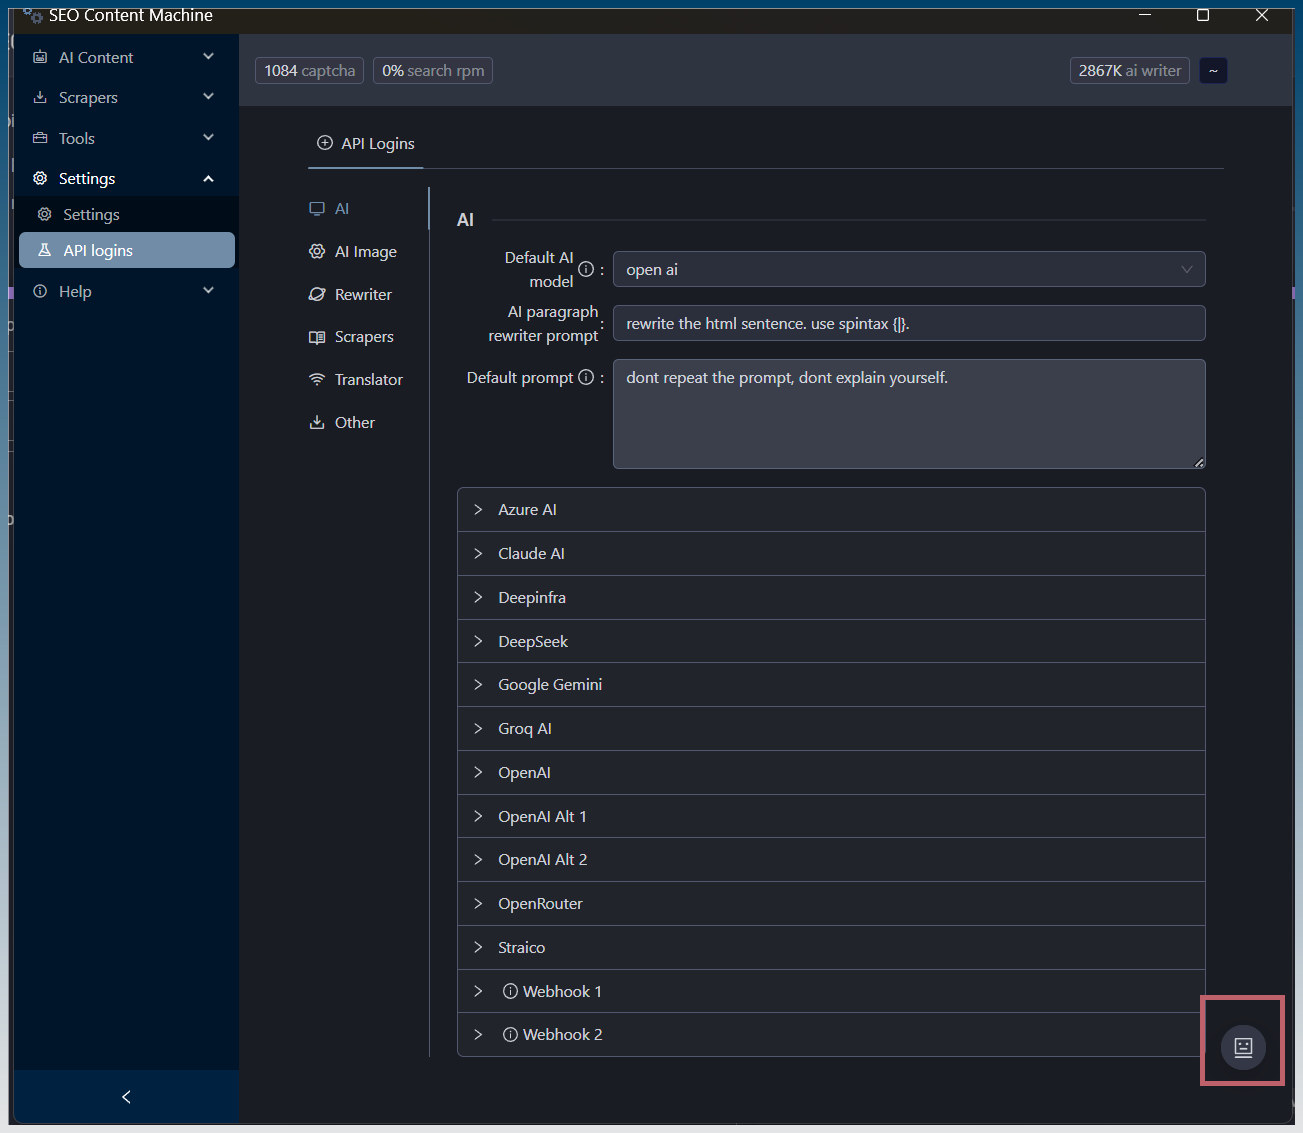Screen dimensions: 1303x1133
Task: Click the info icon beside Webhook 1
Action: (x=510, y=991)
